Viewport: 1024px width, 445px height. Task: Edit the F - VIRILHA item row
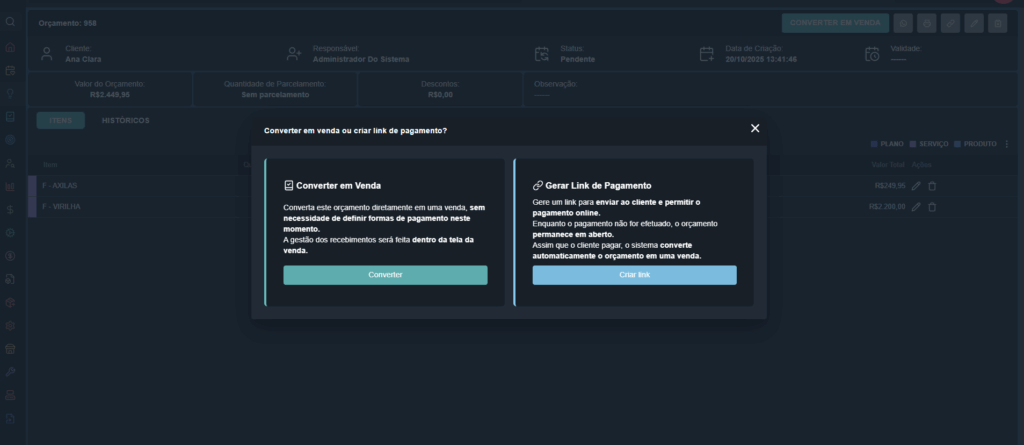click(x=916, y=207)
